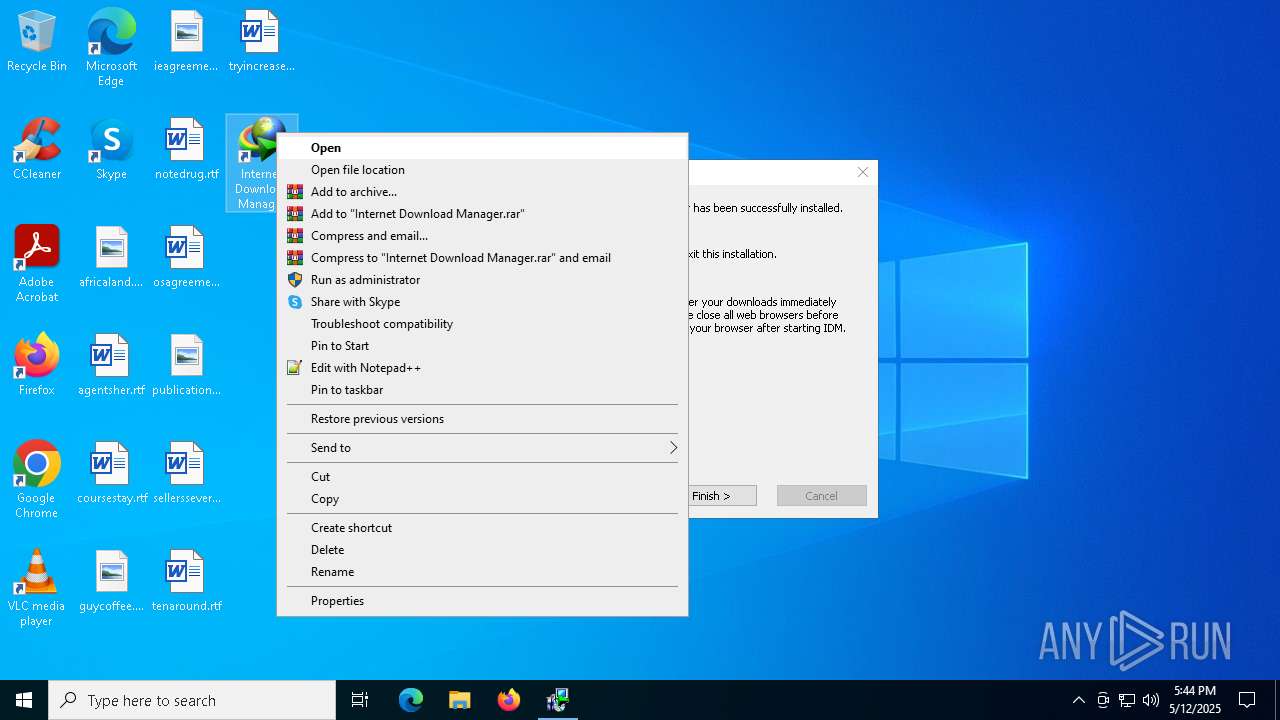
Task: Select the Google Chrome desktop shortcut
Action: pos(37,480)
